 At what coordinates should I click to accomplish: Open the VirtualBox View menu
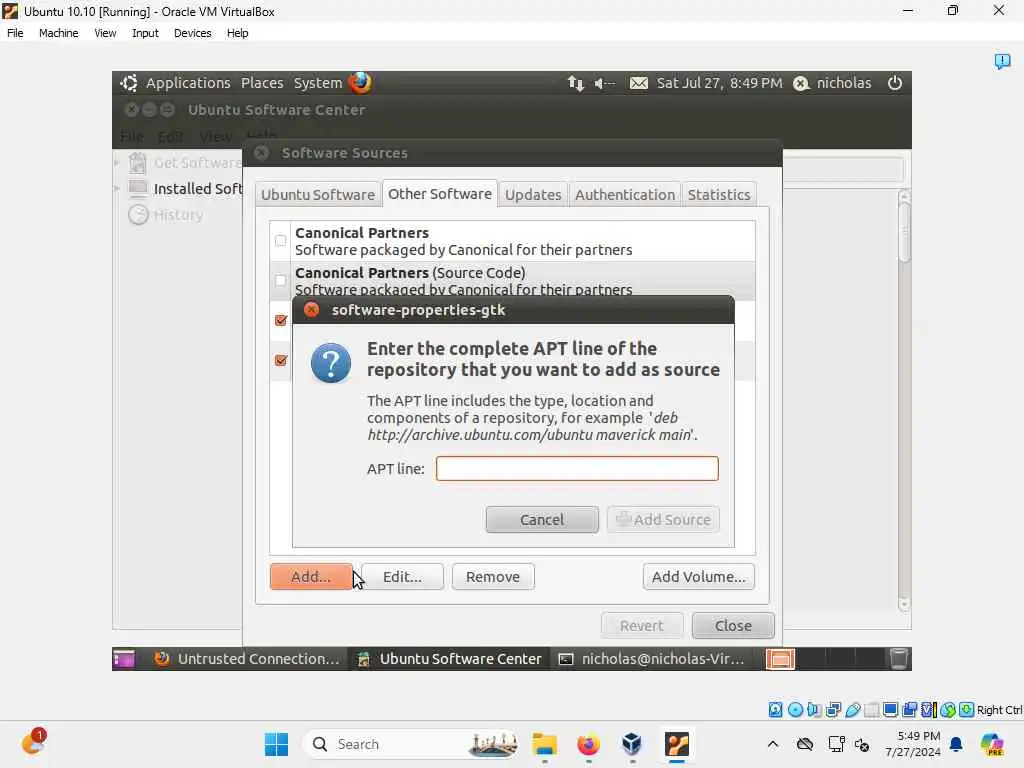(105, 33)
